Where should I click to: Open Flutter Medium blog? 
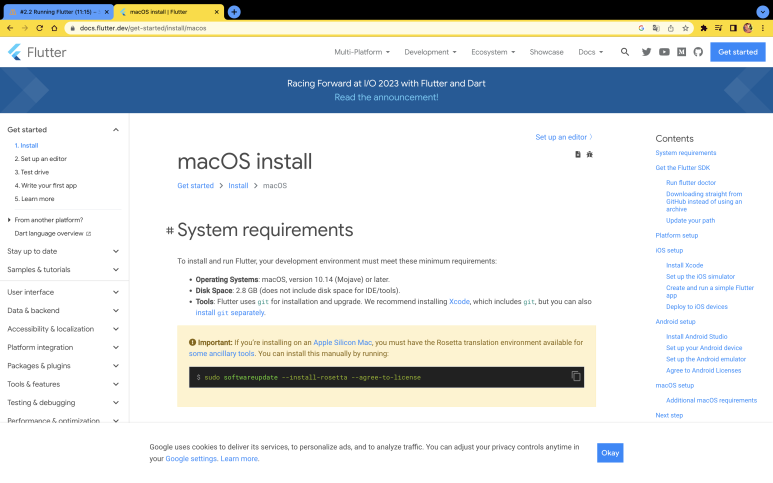click(681, 52)
